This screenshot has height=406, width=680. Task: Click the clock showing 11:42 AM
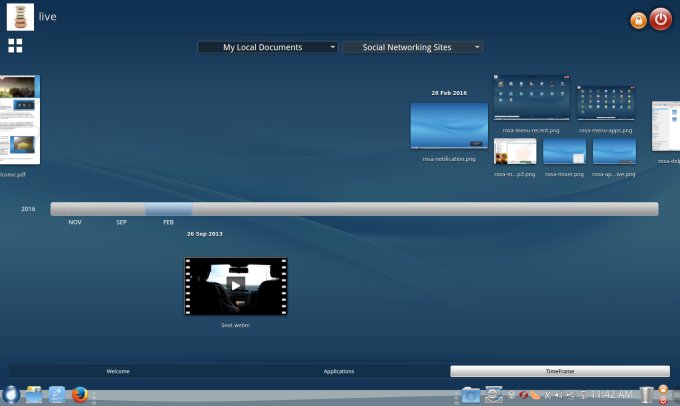[x=612, y=396]
